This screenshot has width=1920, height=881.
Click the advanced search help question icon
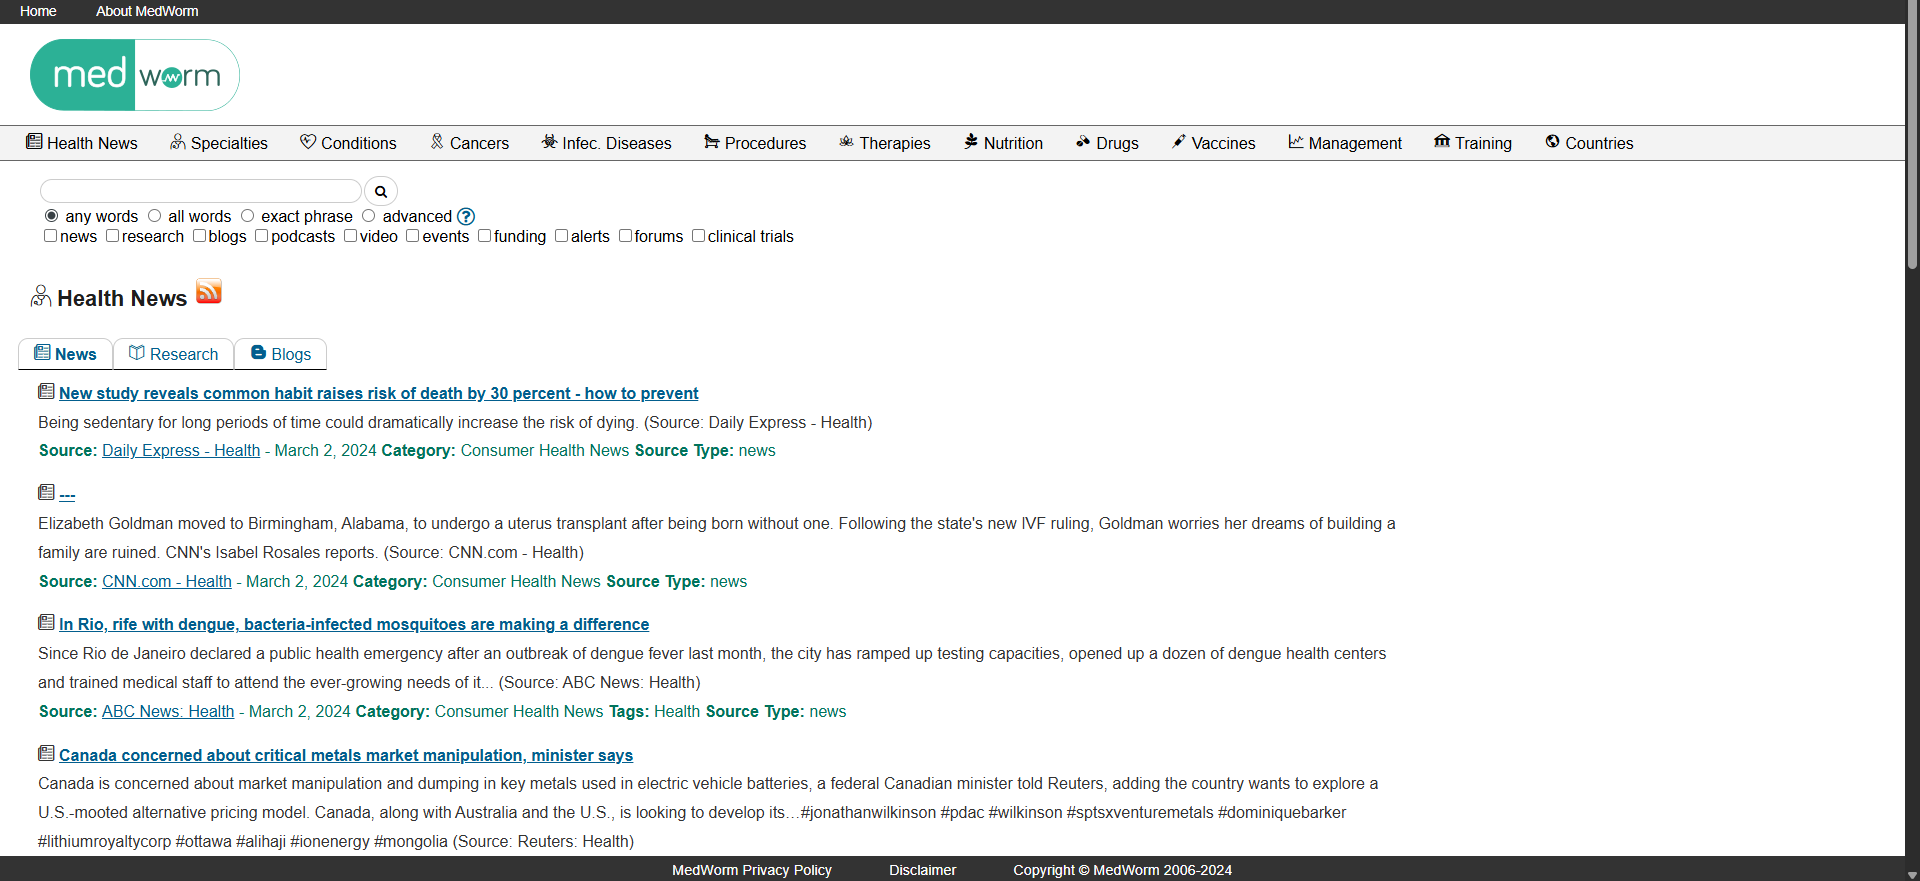(x=466, y=216)
